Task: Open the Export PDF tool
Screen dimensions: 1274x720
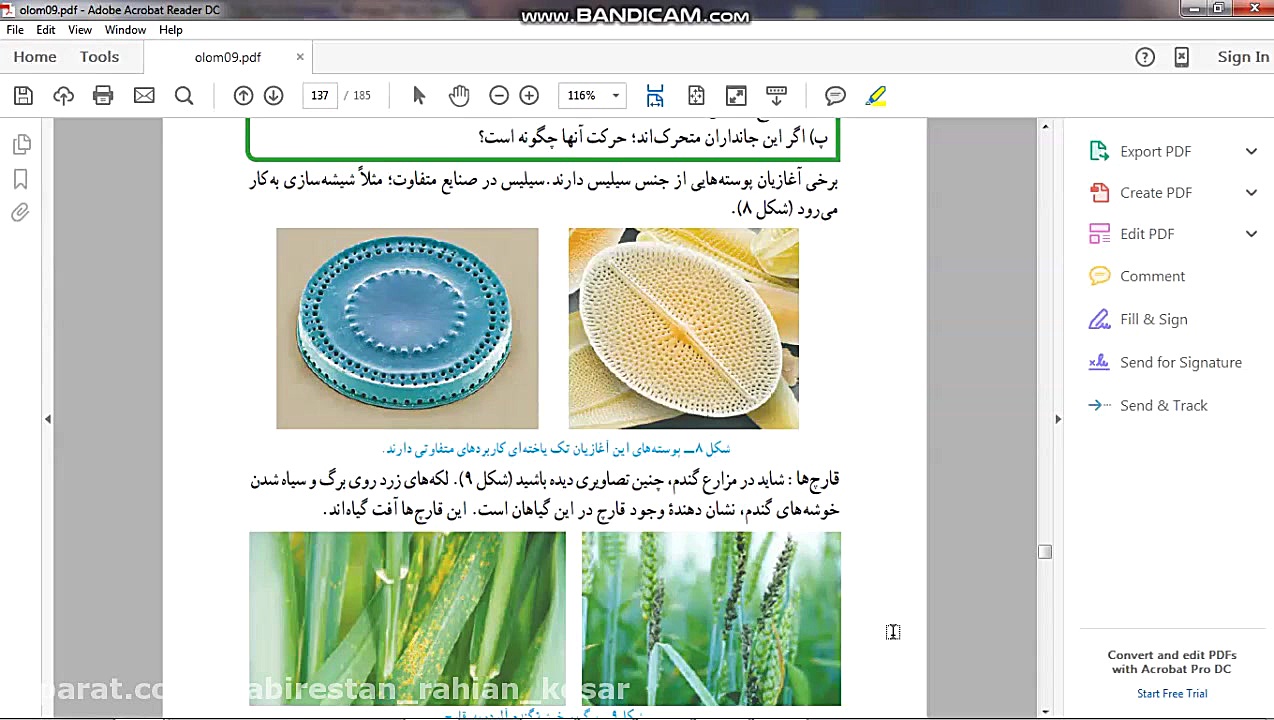Action: (1155, 151)
